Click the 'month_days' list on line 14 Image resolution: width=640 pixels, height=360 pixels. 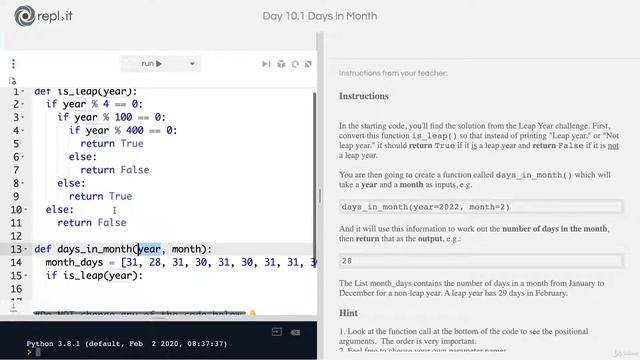pyautogui.click(x=181, y=262)
